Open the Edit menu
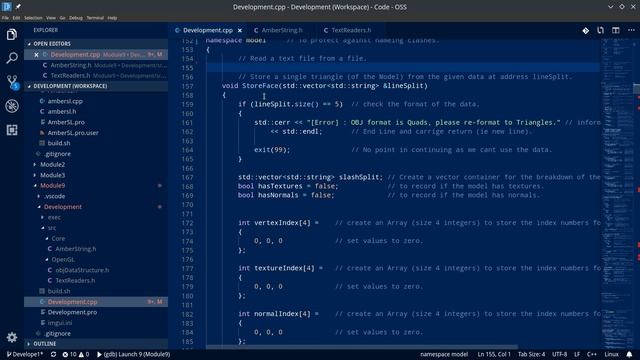The image size is (640, 360). pos(16,18)
